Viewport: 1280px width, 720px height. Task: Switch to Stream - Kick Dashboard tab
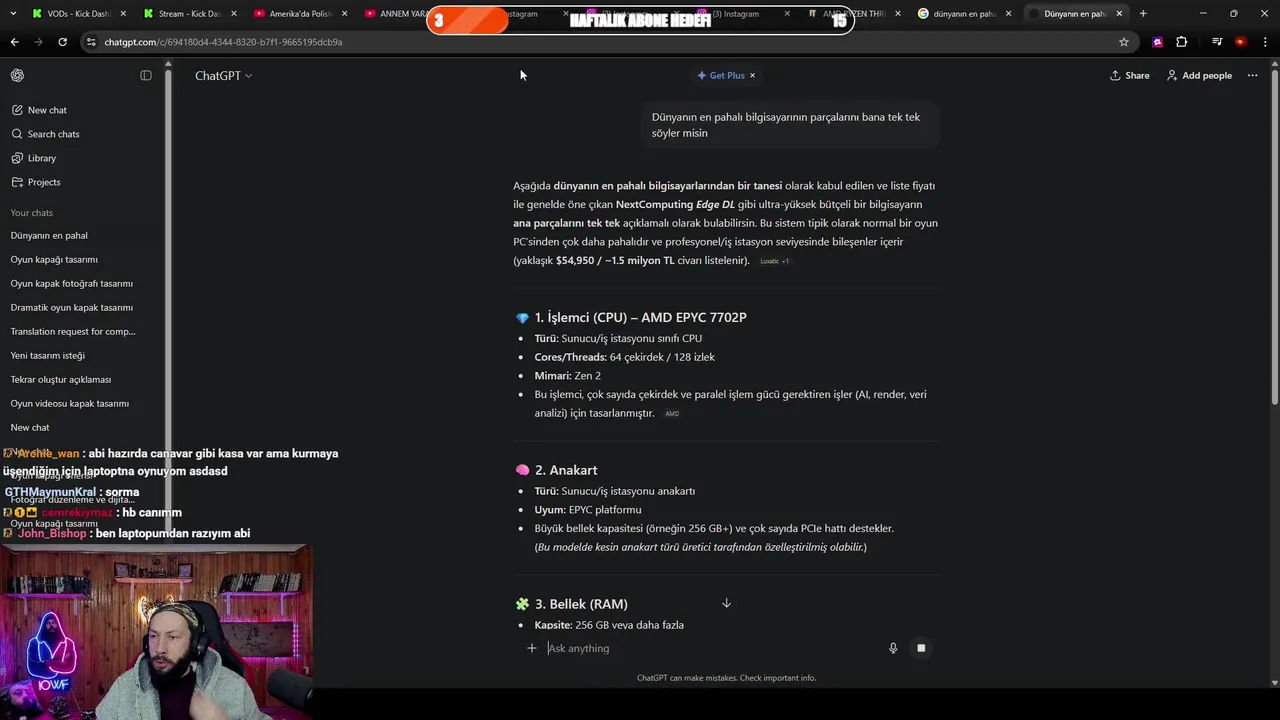click(189, 14)
